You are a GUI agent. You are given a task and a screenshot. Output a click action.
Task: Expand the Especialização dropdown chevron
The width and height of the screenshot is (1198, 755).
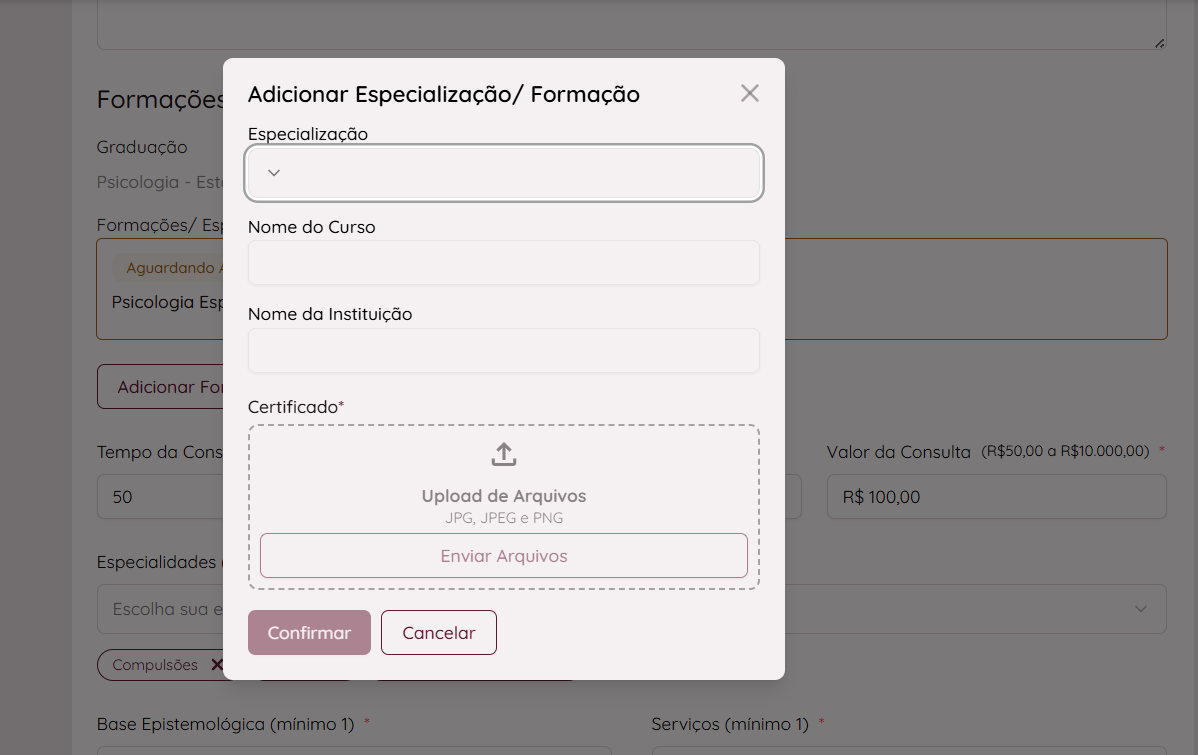[x=274, y=173]
